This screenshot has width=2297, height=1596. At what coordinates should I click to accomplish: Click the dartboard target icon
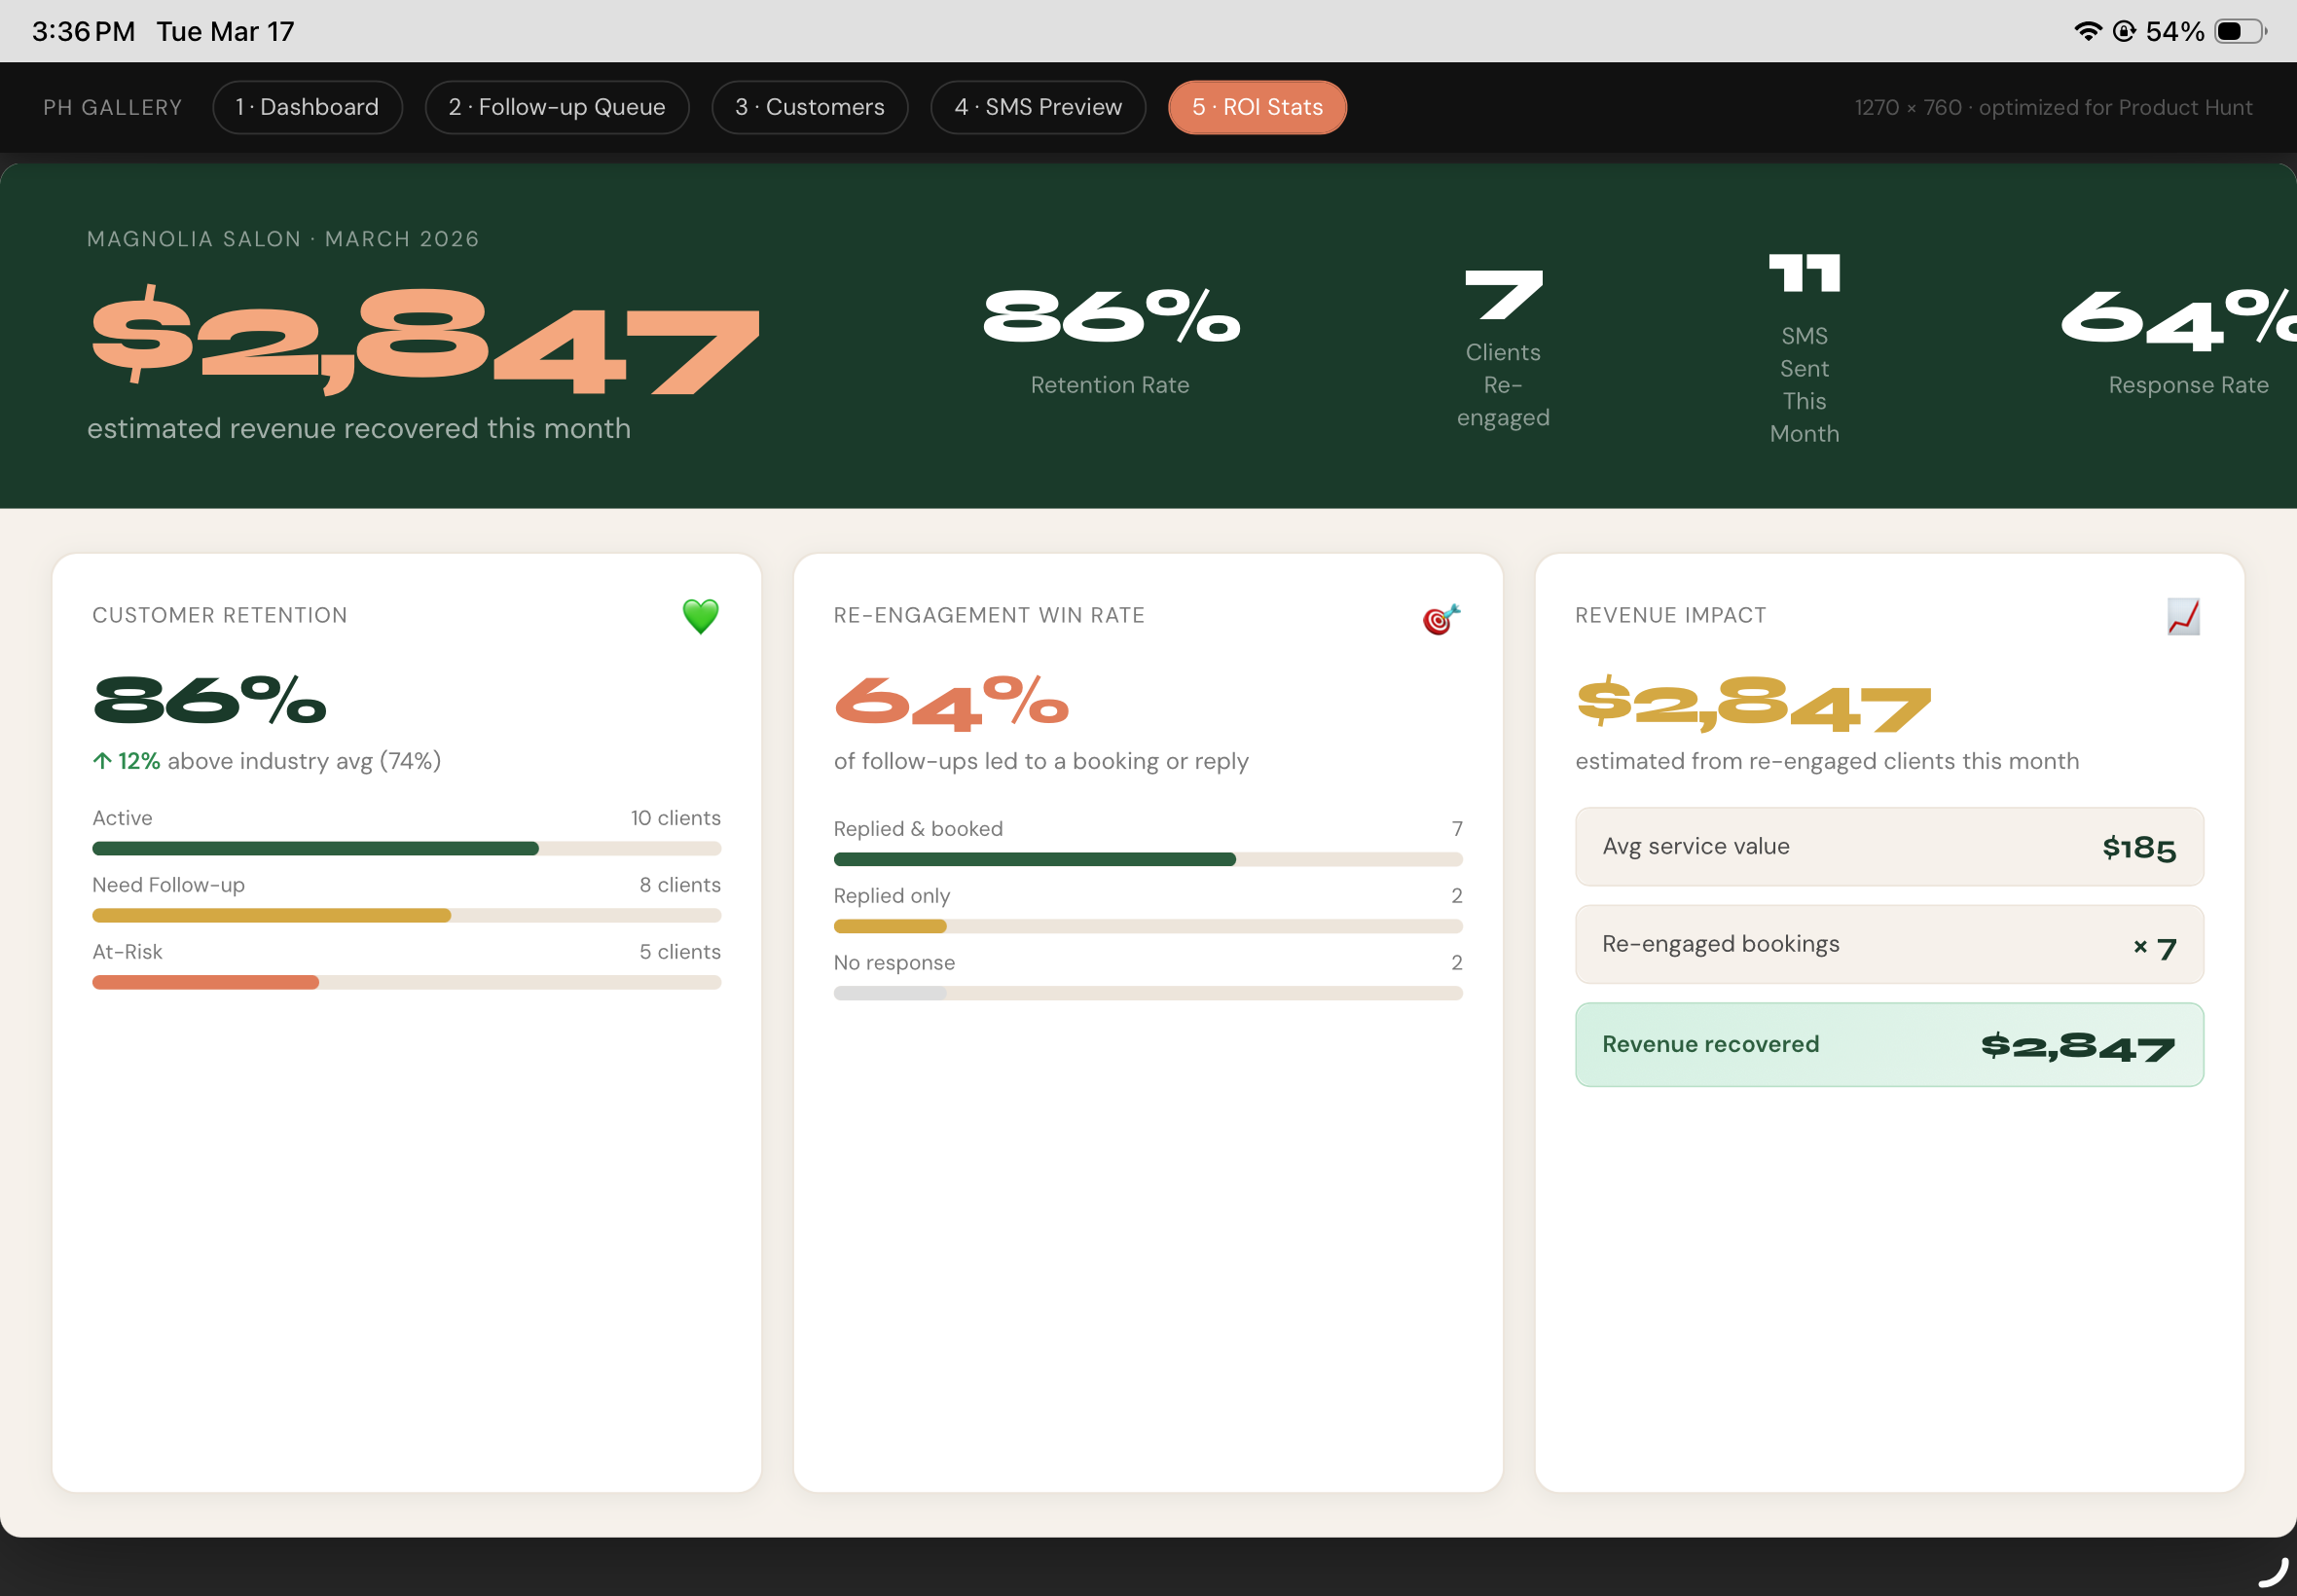coord(1441,619)
